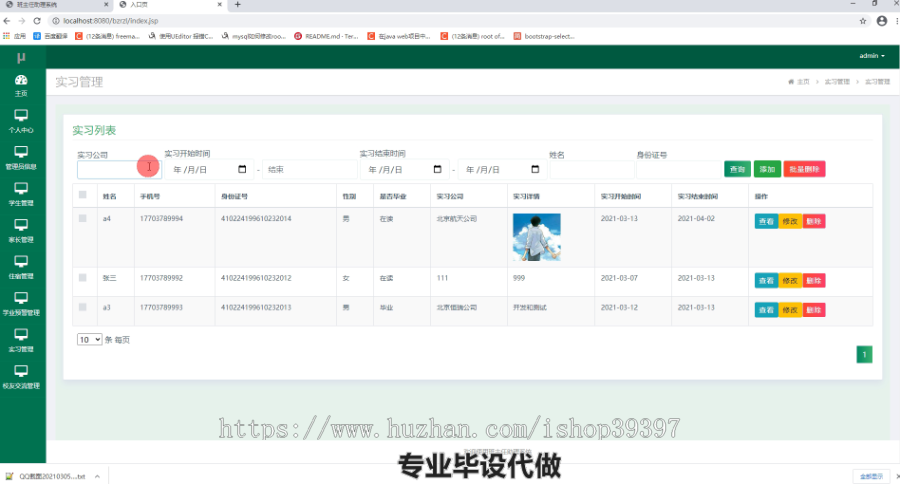Screen dimensions: 900x484
Task: Click the 实习管理 breadcrumb link
Action: pyautogui.click(x=837, y=82)
